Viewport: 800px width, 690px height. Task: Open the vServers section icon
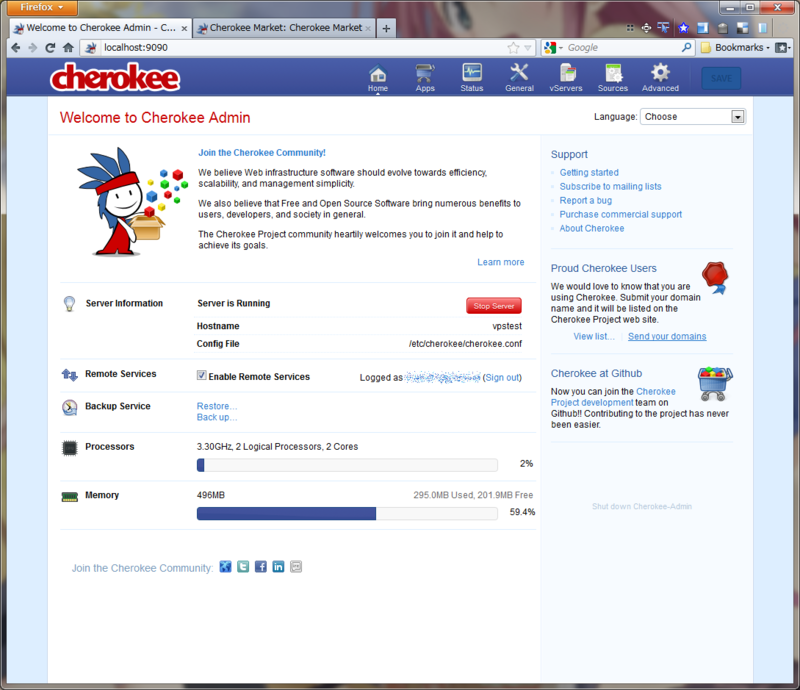tap(566, 78)
